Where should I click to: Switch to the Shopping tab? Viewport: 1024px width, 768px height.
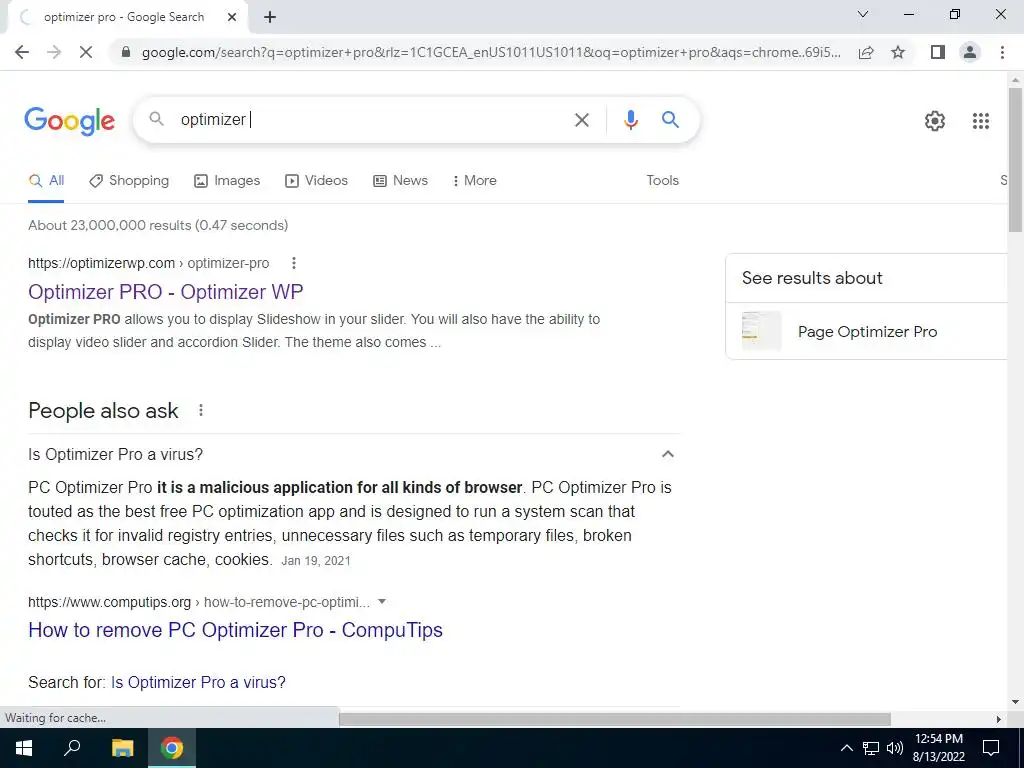pyautogui.click(x=129, y=181)
